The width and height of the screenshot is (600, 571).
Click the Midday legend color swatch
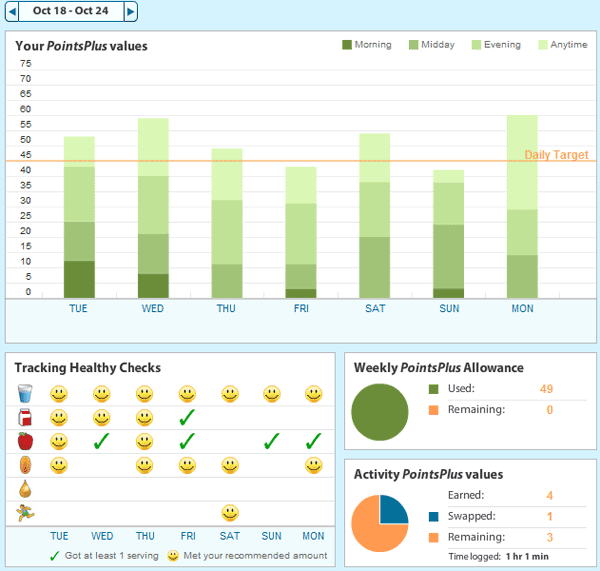point(413,45)
